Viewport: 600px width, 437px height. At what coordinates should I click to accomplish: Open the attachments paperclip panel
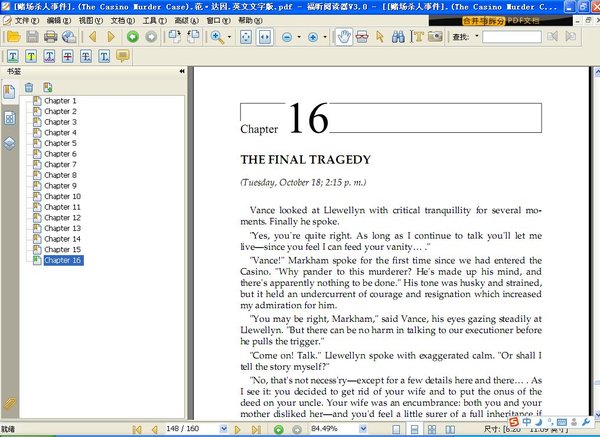click(10, 403)
